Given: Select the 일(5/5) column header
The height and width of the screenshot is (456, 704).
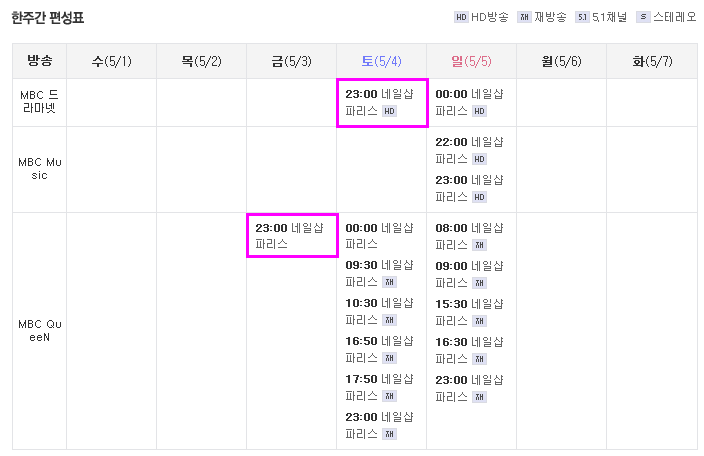Looking at the screenshot, I should coord(471,61).
